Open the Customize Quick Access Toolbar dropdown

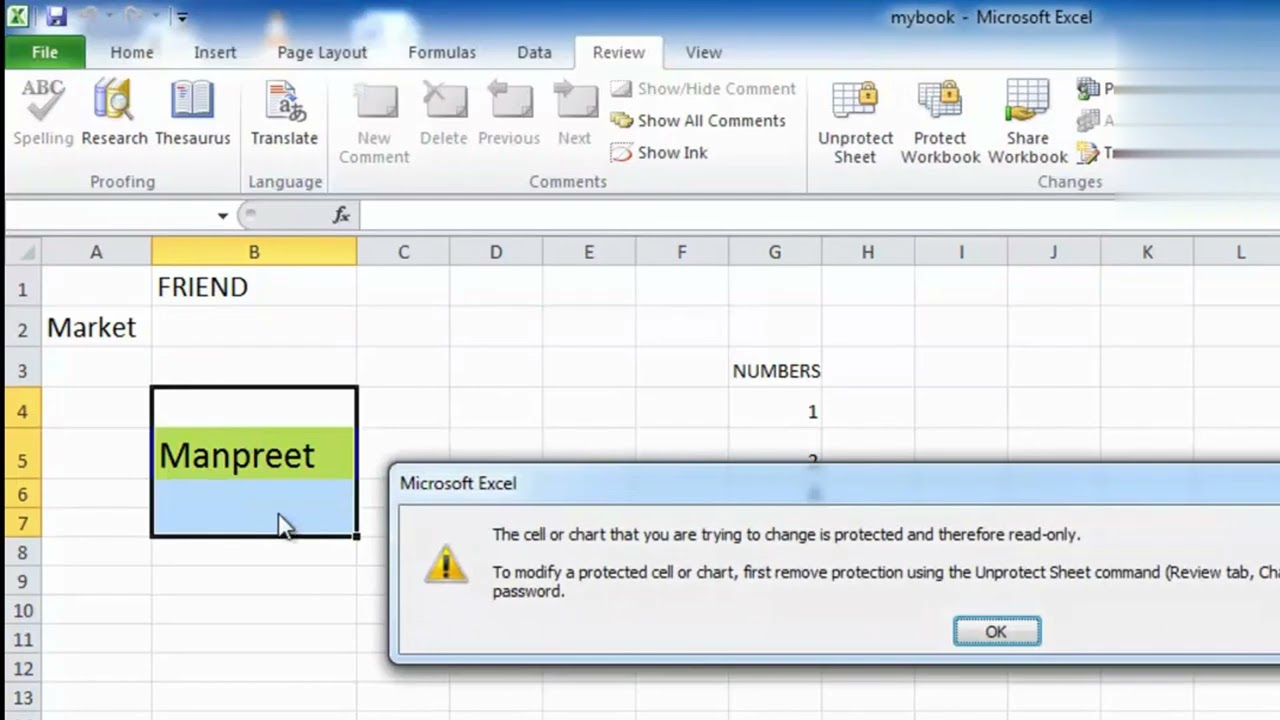(x=182, y=17)
